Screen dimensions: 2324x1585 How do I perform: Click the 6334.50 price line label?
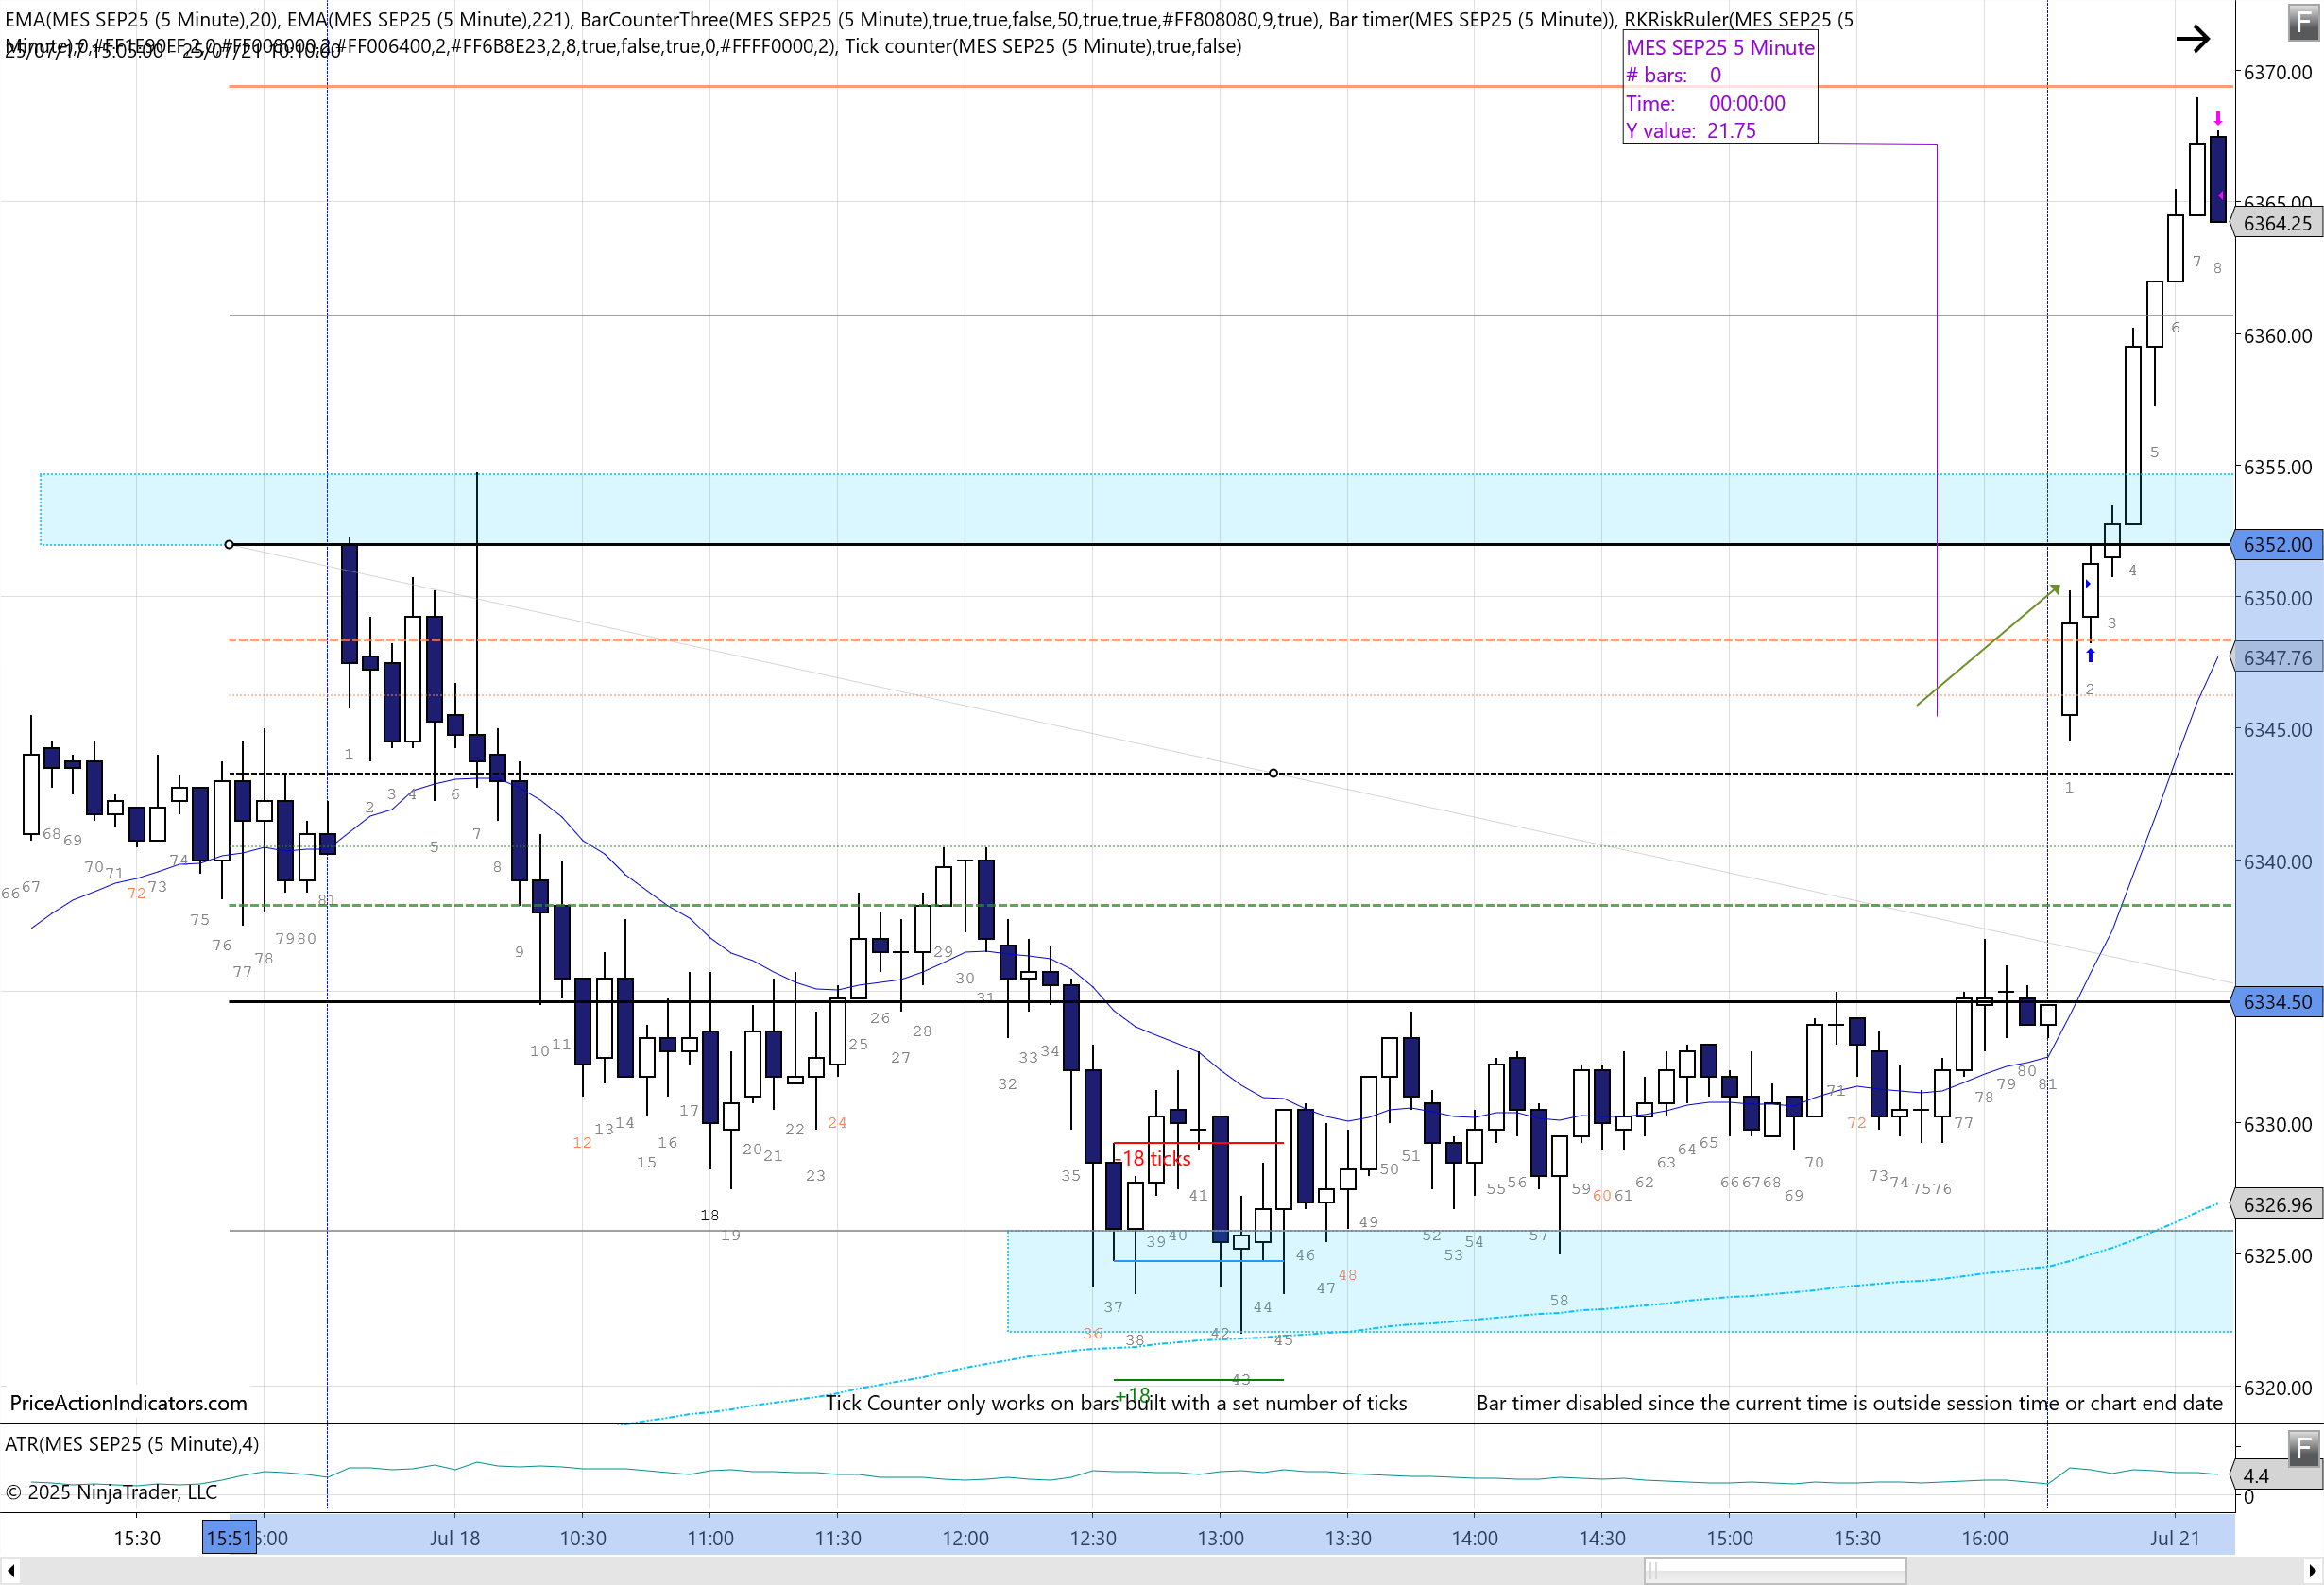tap(2277, 1001)
